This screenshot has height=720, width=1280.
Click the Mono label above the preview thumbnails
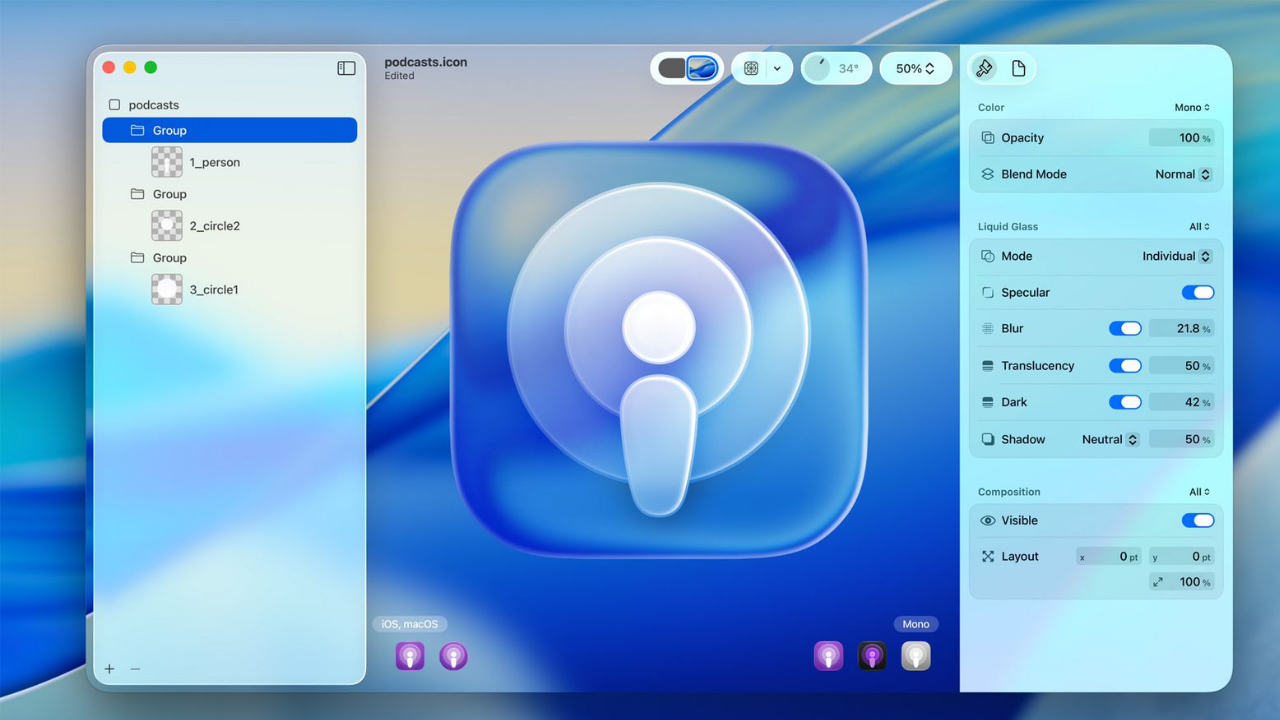click(916, 624)
